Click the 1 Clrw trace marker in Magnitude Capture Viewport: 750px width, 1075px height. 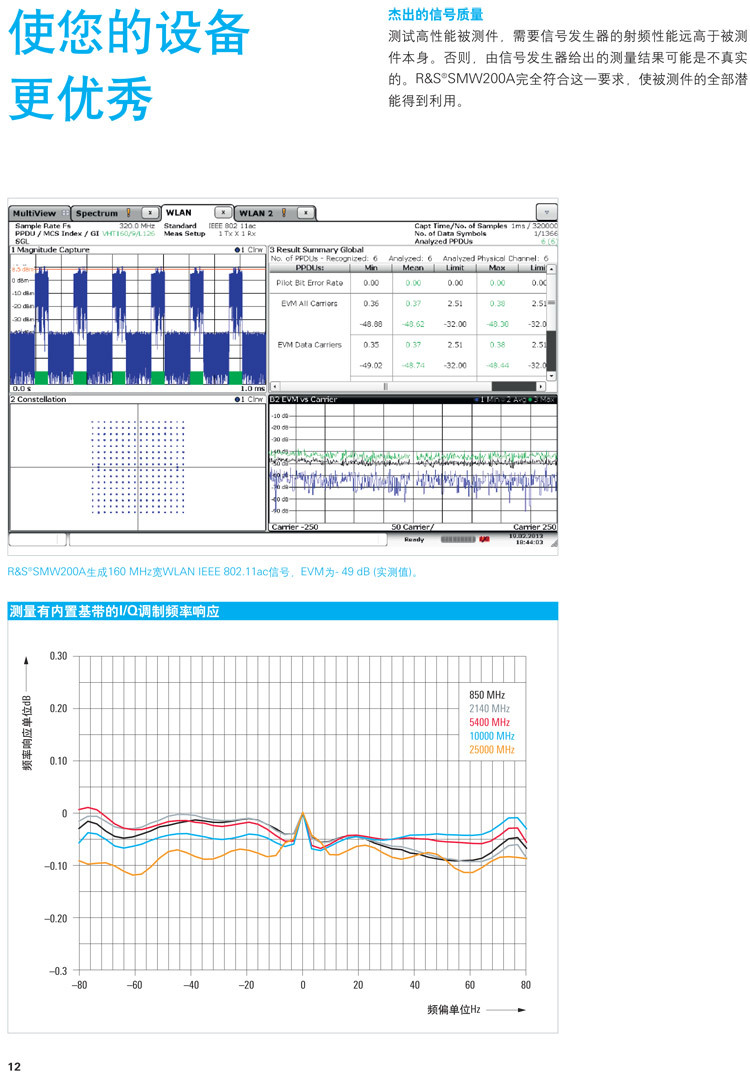pyautogui.click(x=249, y=250)
